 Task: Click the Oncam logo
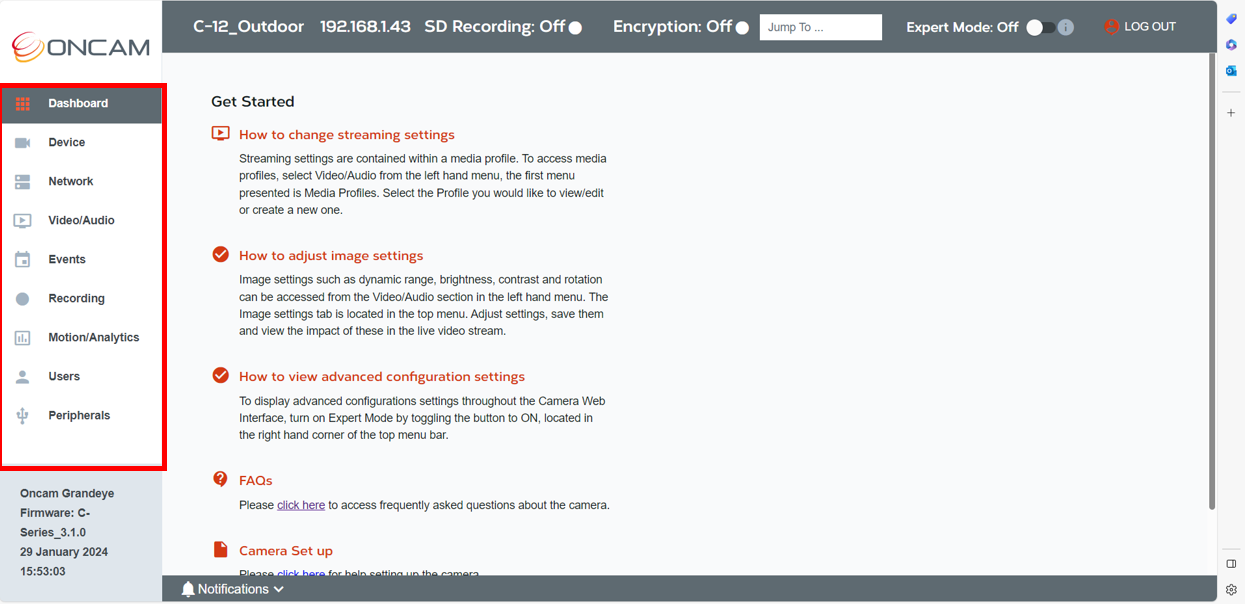[x=81, y=46]
